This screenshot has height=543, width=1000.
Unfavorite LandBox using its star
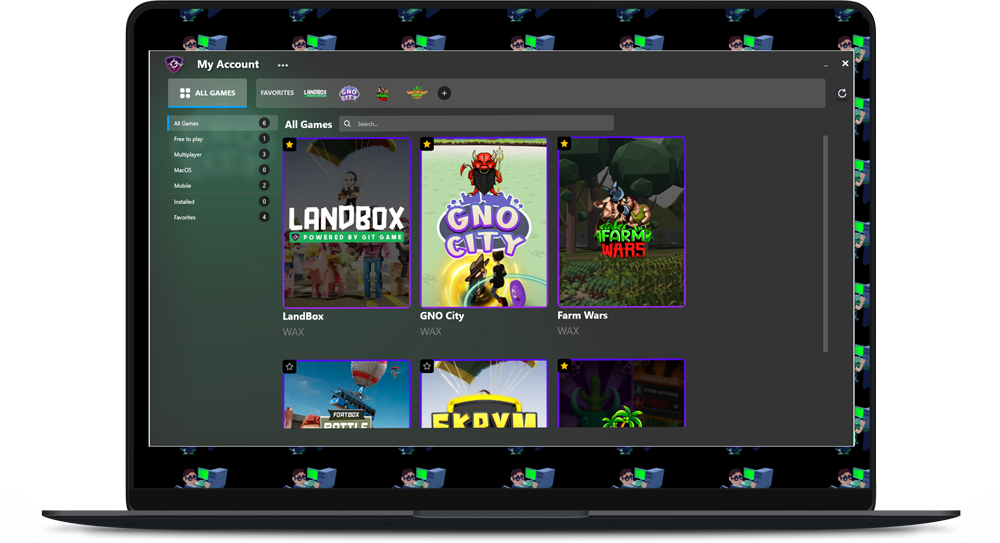[x=290, y=145]
